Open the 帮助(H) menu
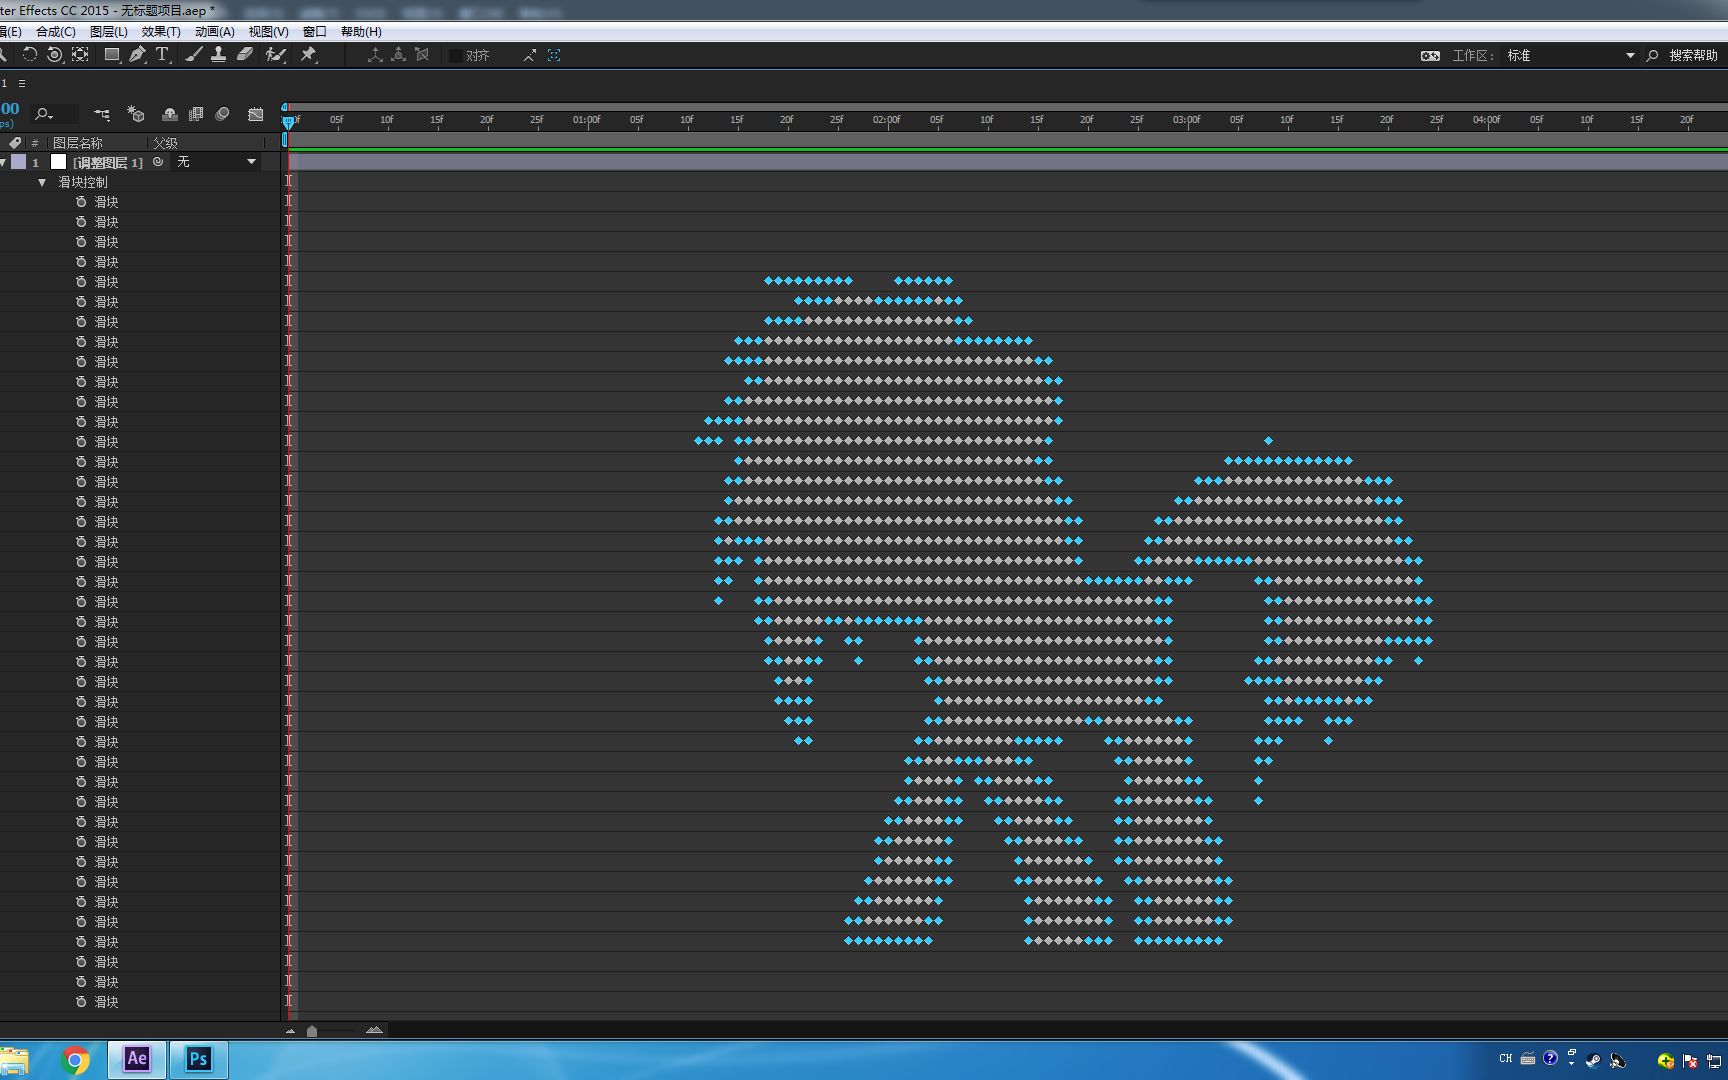This screenshot has width=1728, height=1080. pyautogui.click(x=361, y=32)
